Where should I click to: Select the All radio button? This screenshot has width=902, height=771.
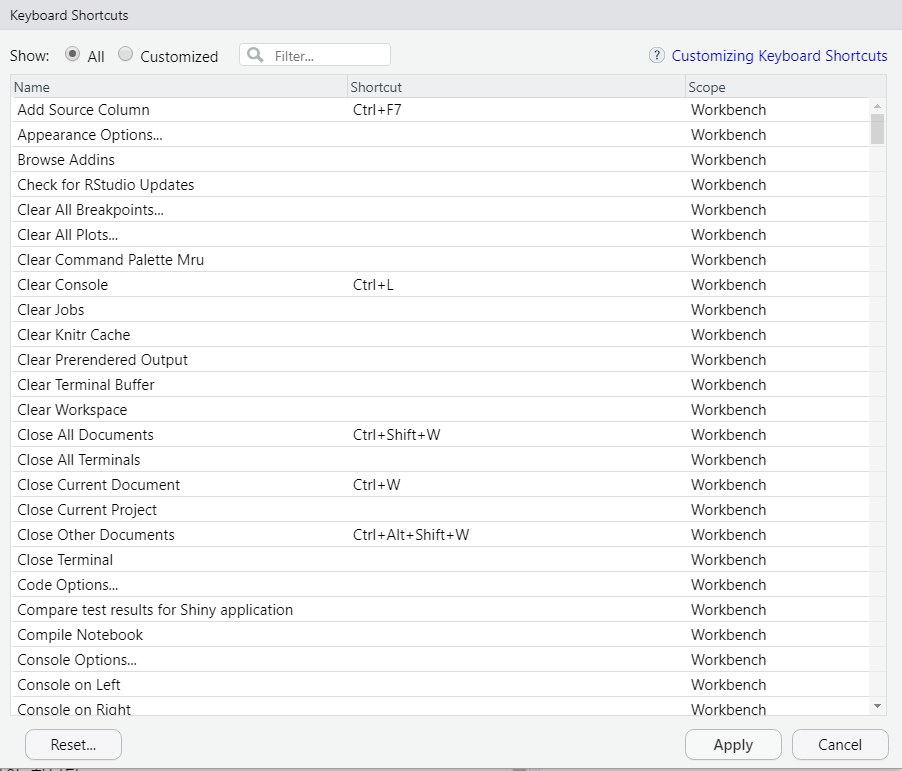[72, 54]
